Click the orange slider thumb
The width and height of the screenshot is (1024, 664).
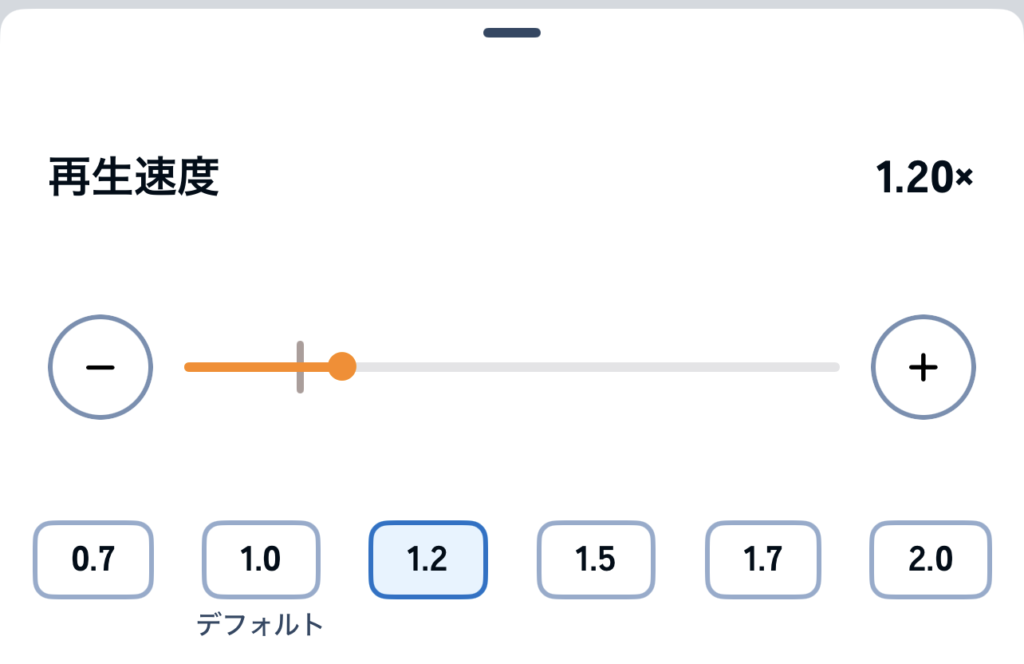(342, 366)
